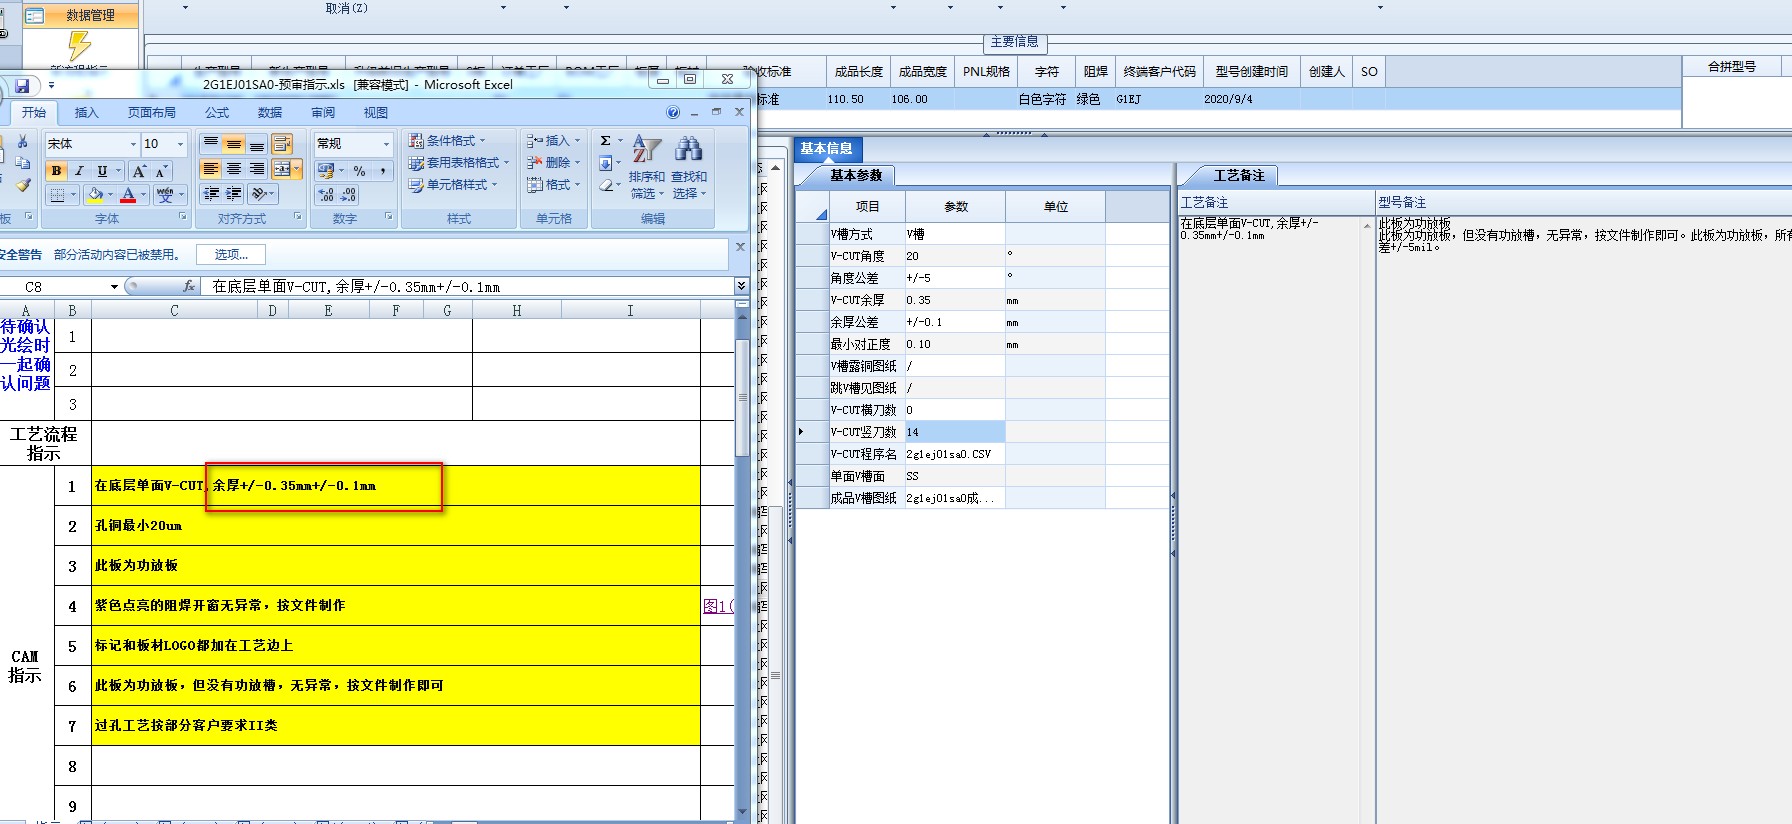The height and width of the screenshot is (824, 1792).
Task: Toggle Italic formatting
Action: click(x=79, y=171)
